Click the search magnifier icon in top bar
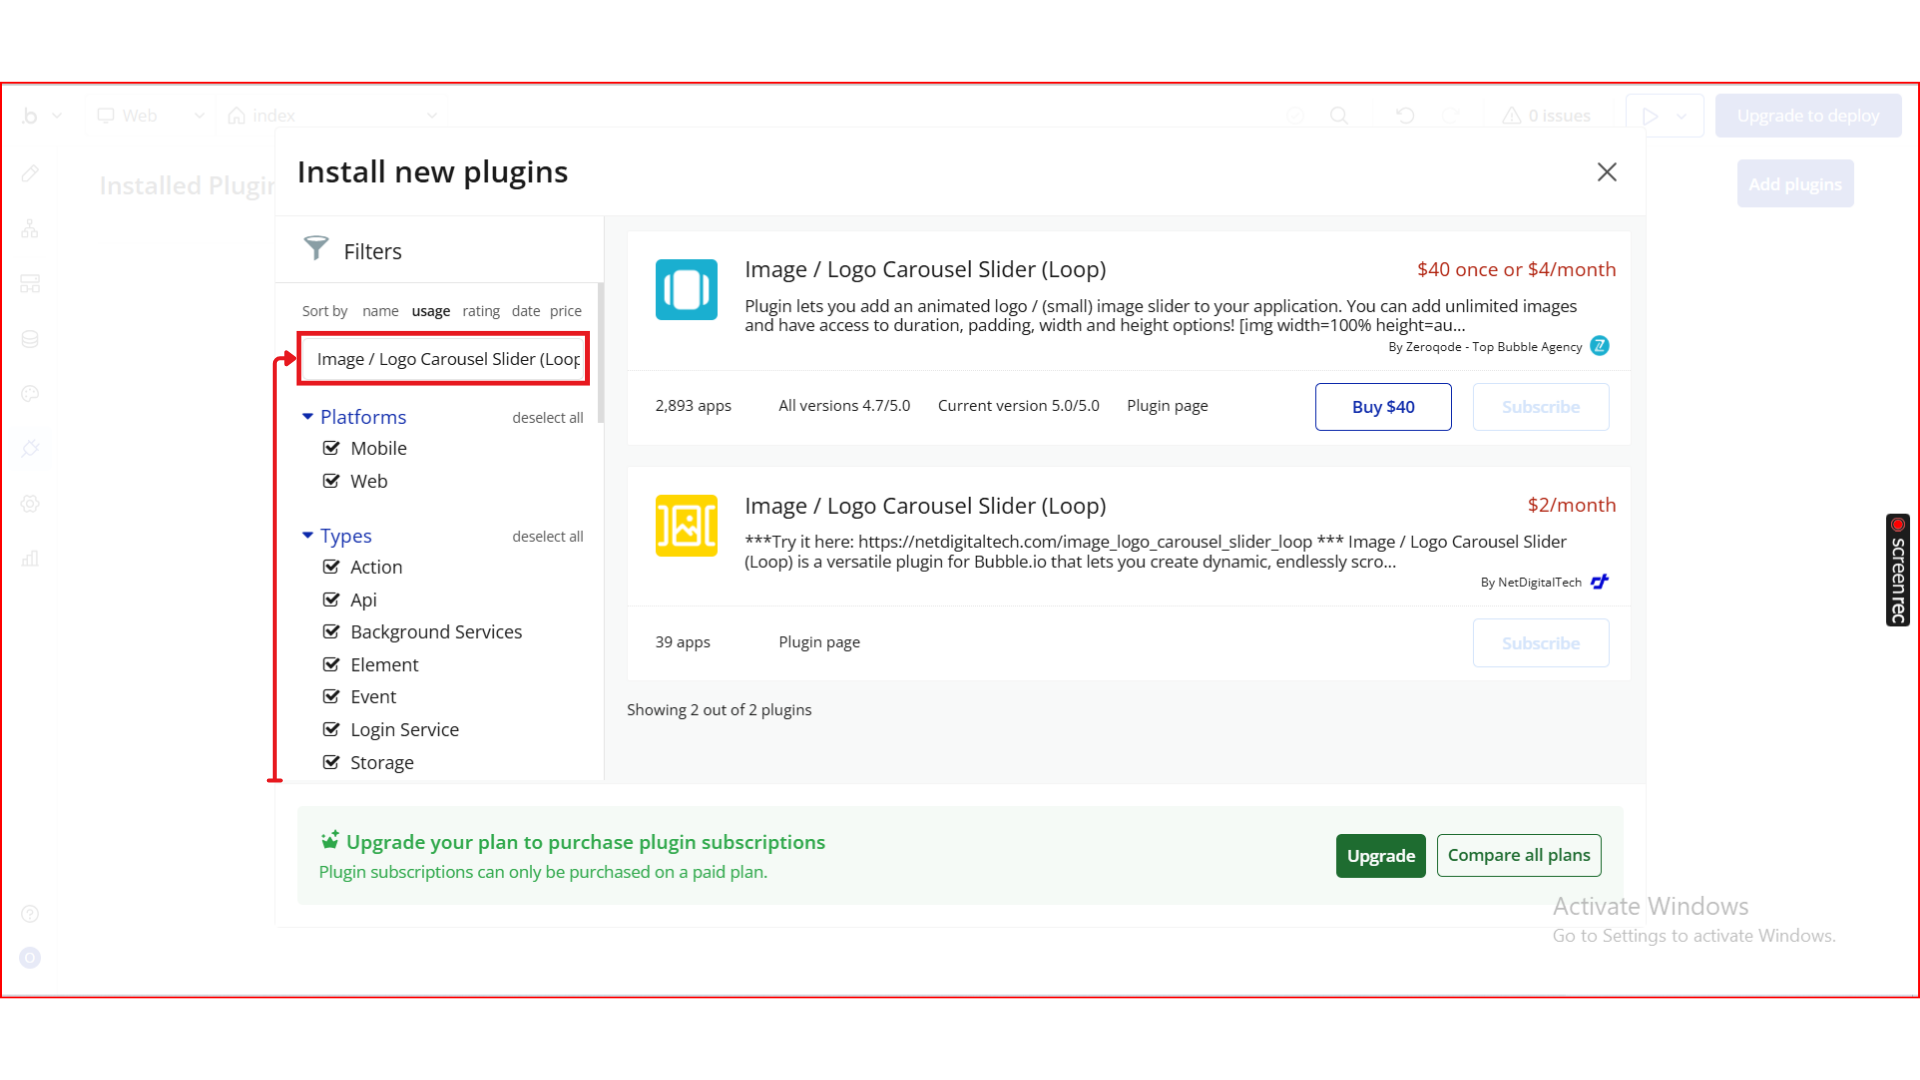The image size is (1920, 1080). [1339, 116]
